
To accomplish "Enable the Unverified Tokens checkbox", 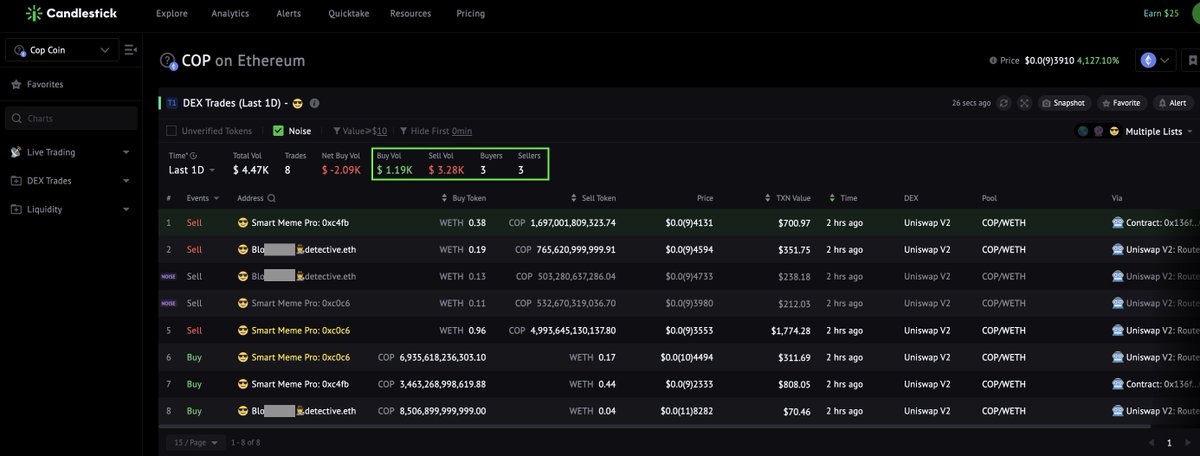I will [x=172, y=131].
